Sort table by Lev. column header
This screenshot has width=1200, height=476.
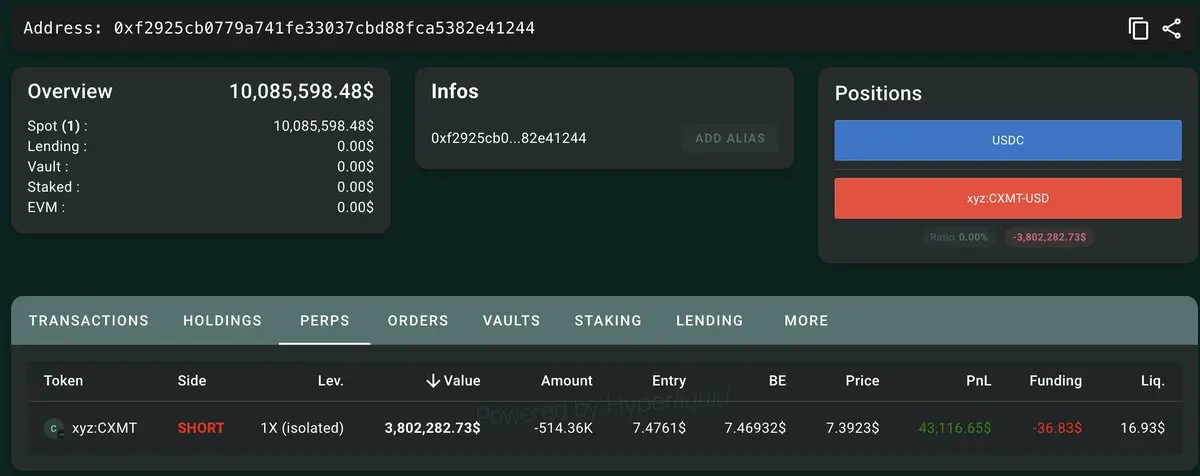[331, 380]
